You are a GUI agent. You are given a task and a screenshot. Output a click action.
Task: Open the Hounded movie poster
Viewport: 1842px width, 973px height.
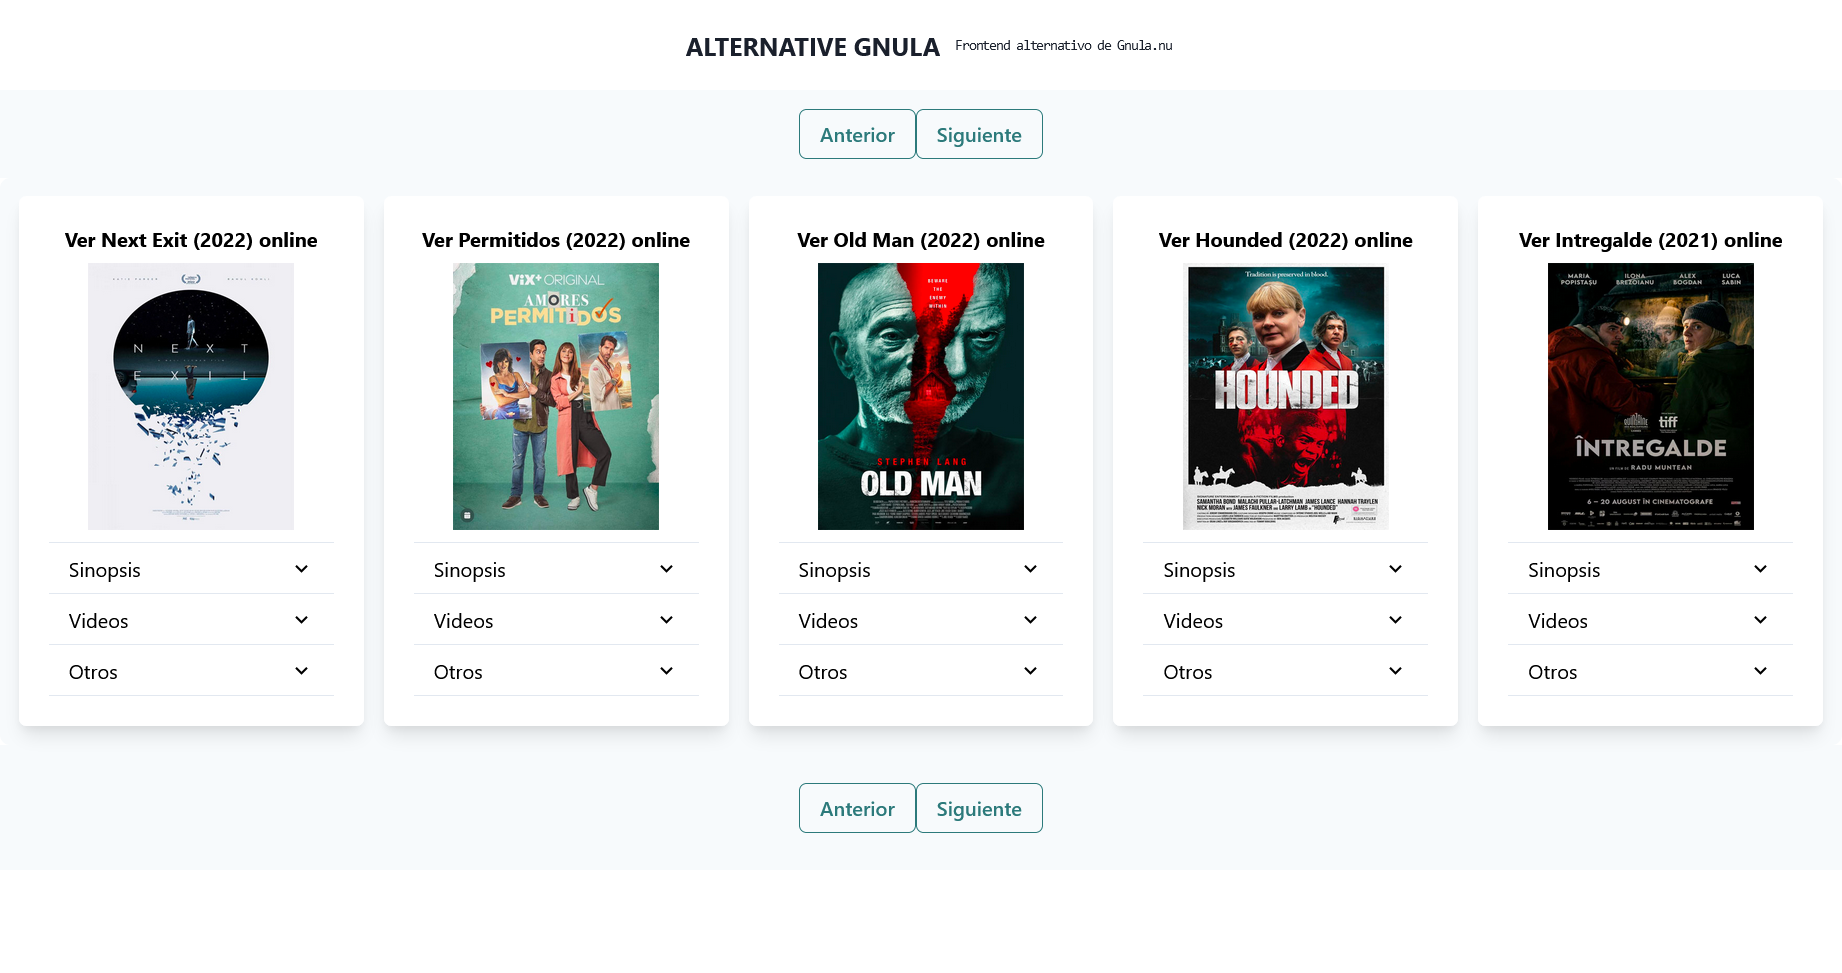click(x=1286, y=396)
